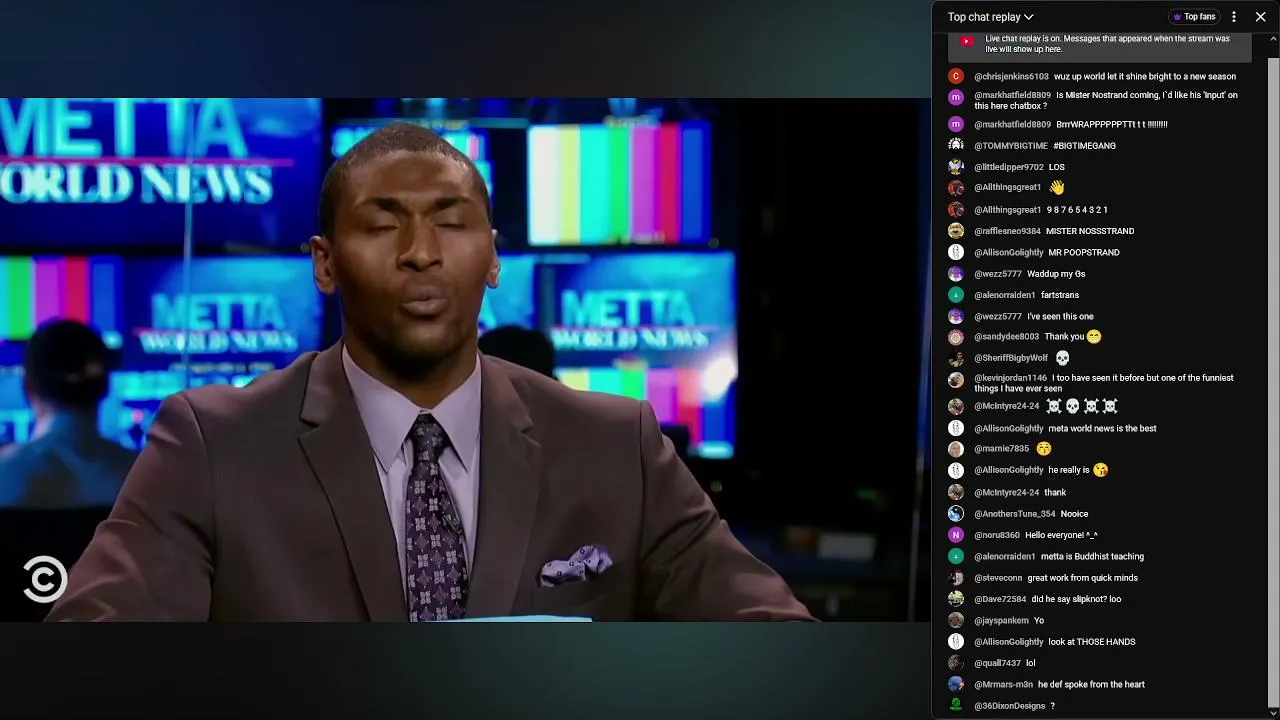The width and height of the screenshot is (1280, 720).
Task: Click 'meta world news is the best' message
Action: tap(1102, 429)
